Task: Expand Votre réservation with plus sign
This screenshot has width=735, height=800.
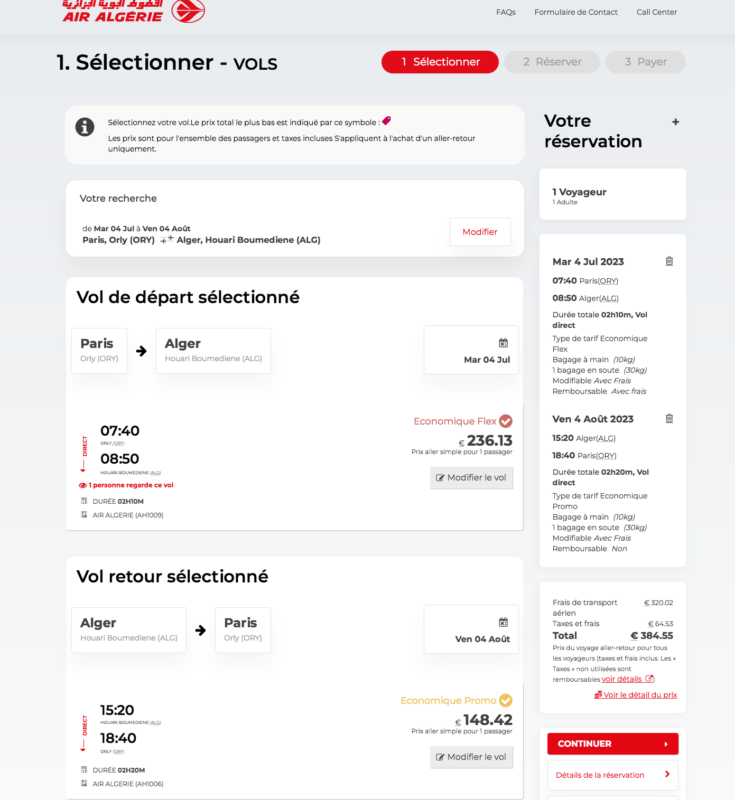Action: point(675,122)
